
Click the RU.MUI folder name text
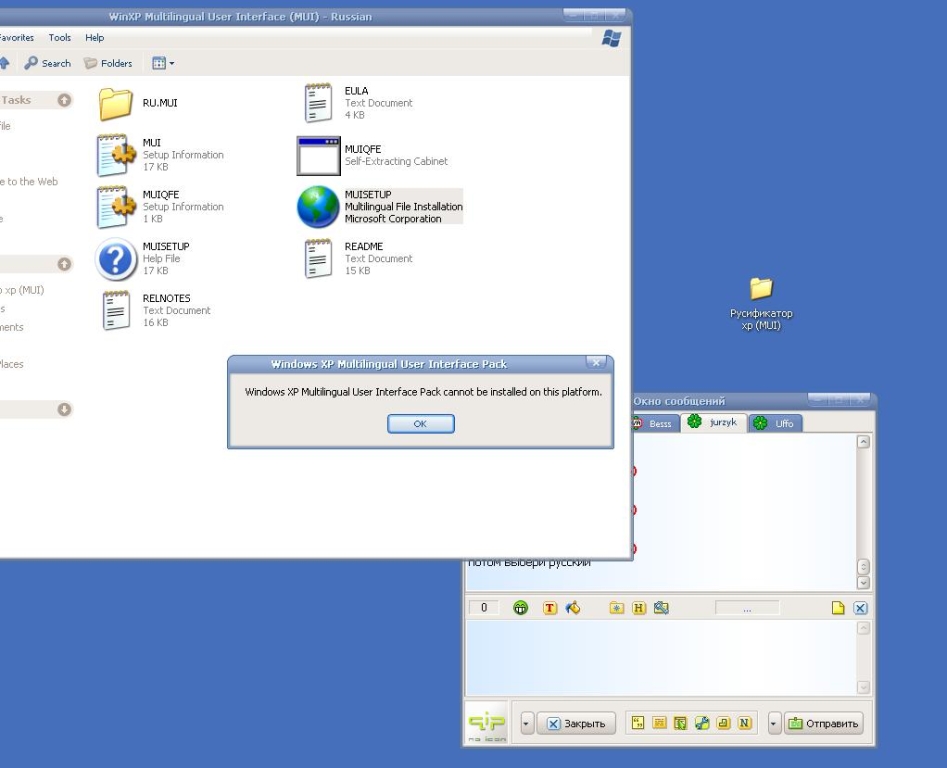click(160, 103)
